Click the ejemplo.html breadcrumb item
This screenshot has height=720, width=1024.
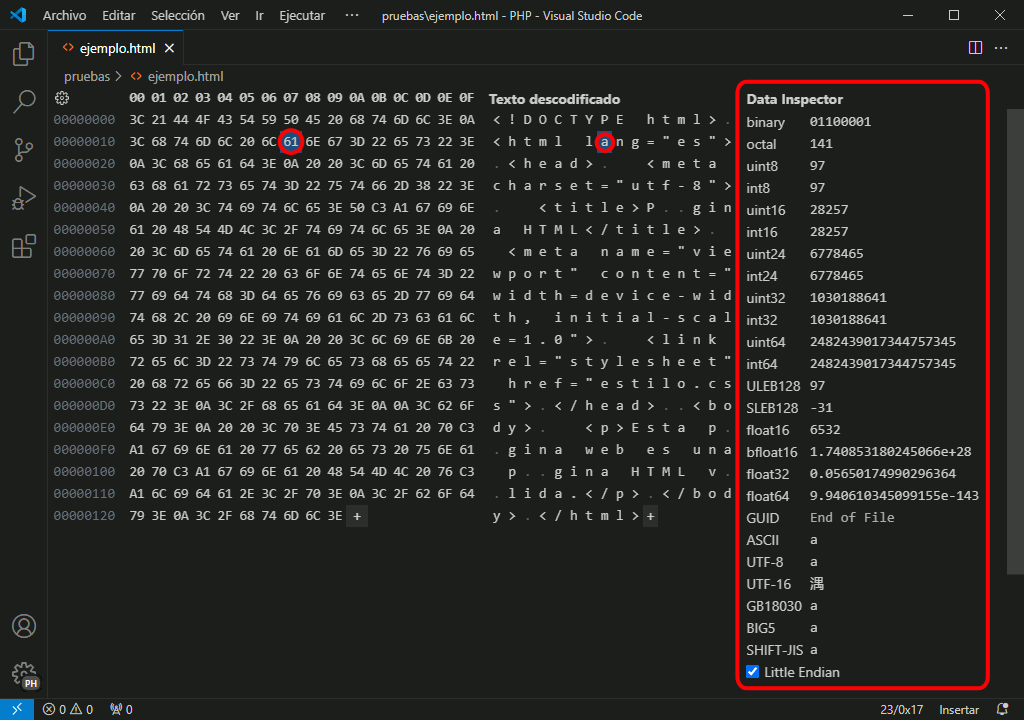click(185, 76)
